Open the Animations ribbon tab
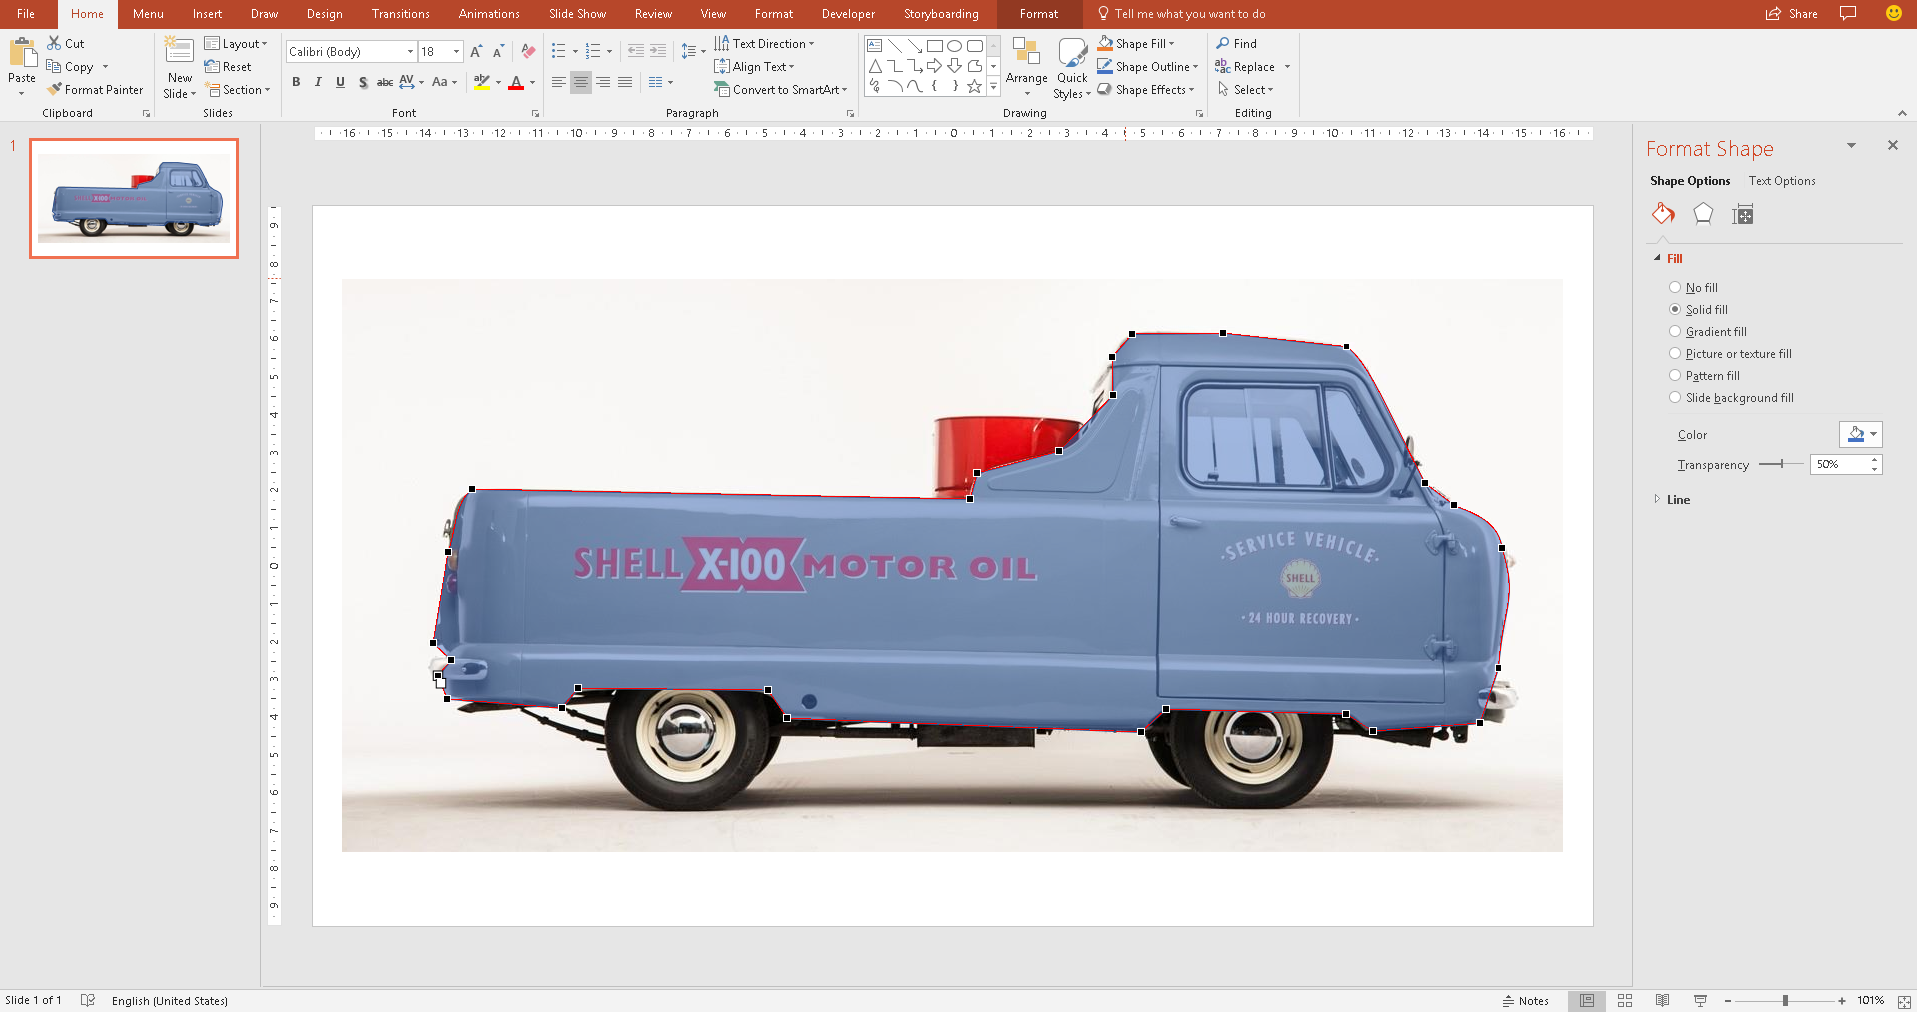Screen dimensions: 1917x1012 [489, 14]
